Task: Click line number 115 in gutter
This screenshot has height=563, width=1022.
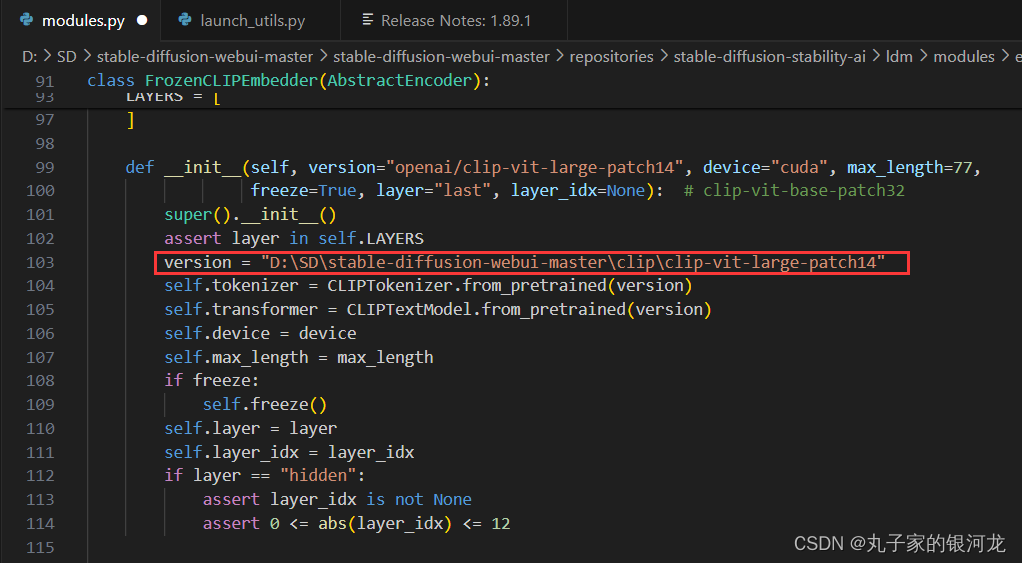Action: coord(40,547)
